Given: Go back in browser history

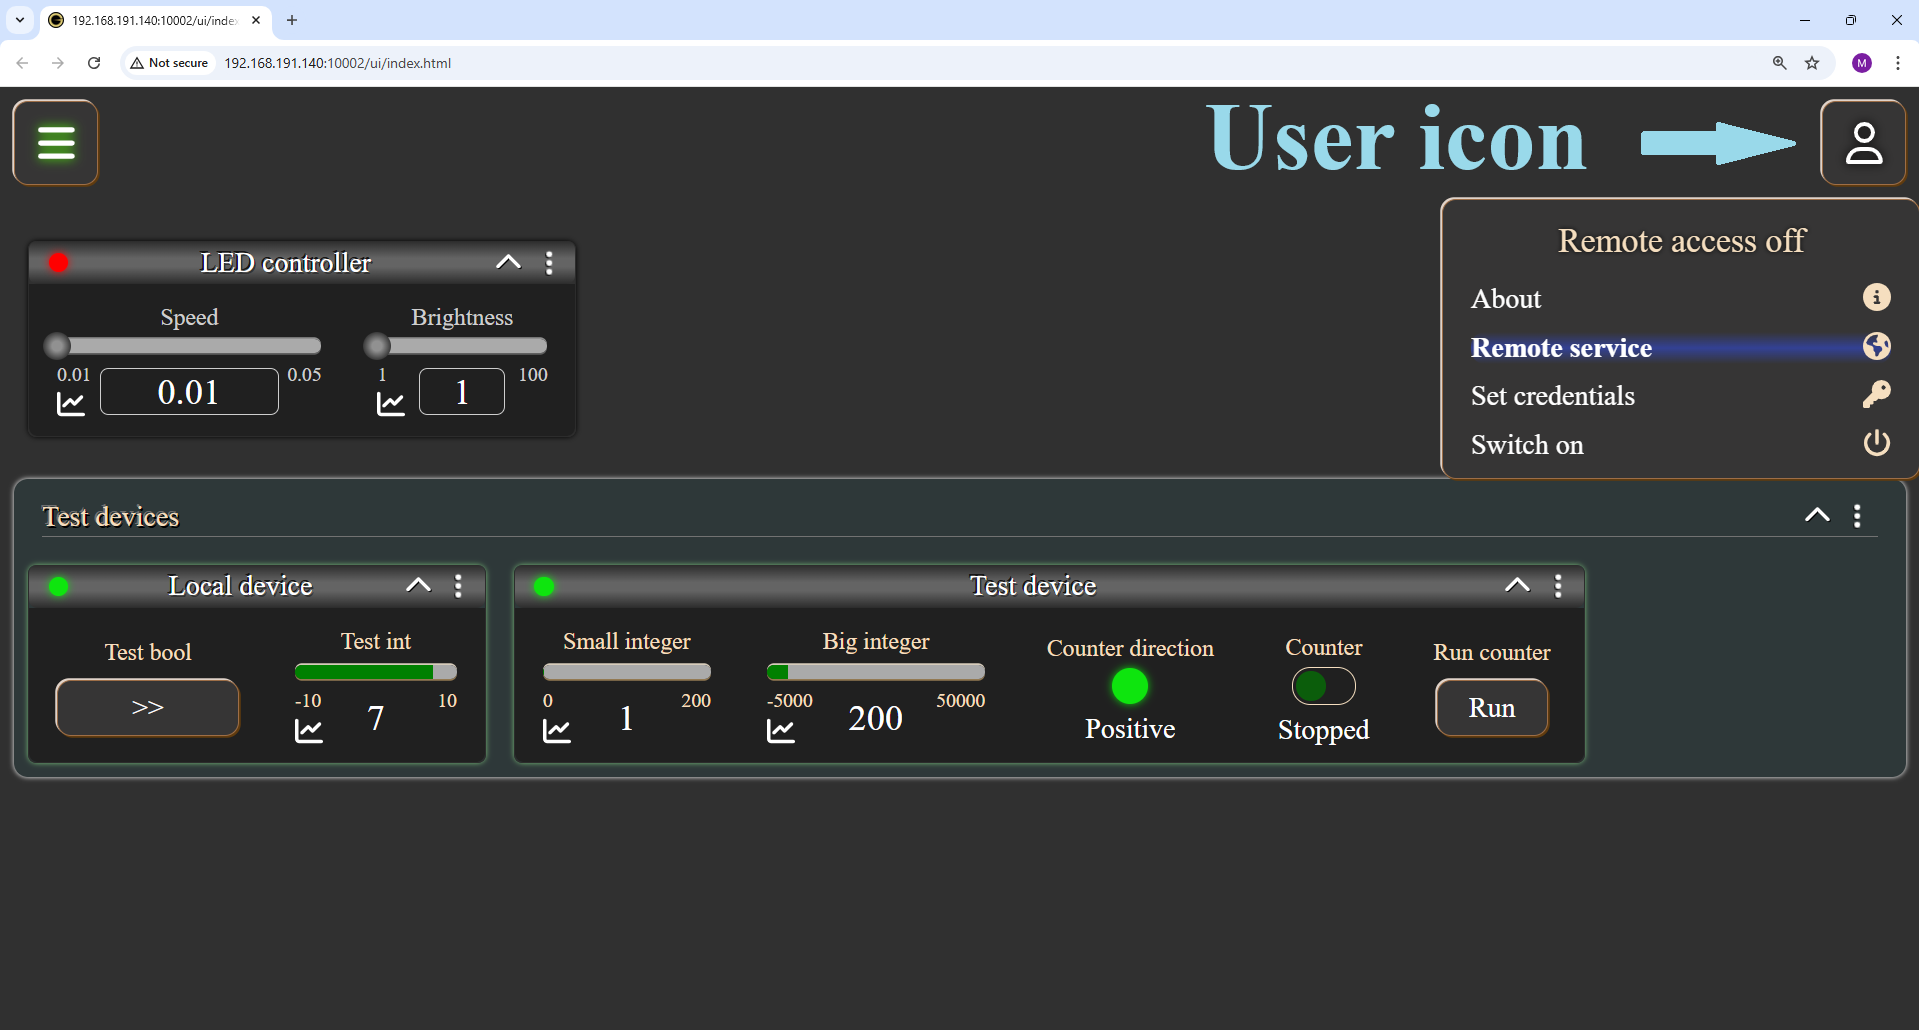Looking at the screenshot, I should tap(22, 63).
